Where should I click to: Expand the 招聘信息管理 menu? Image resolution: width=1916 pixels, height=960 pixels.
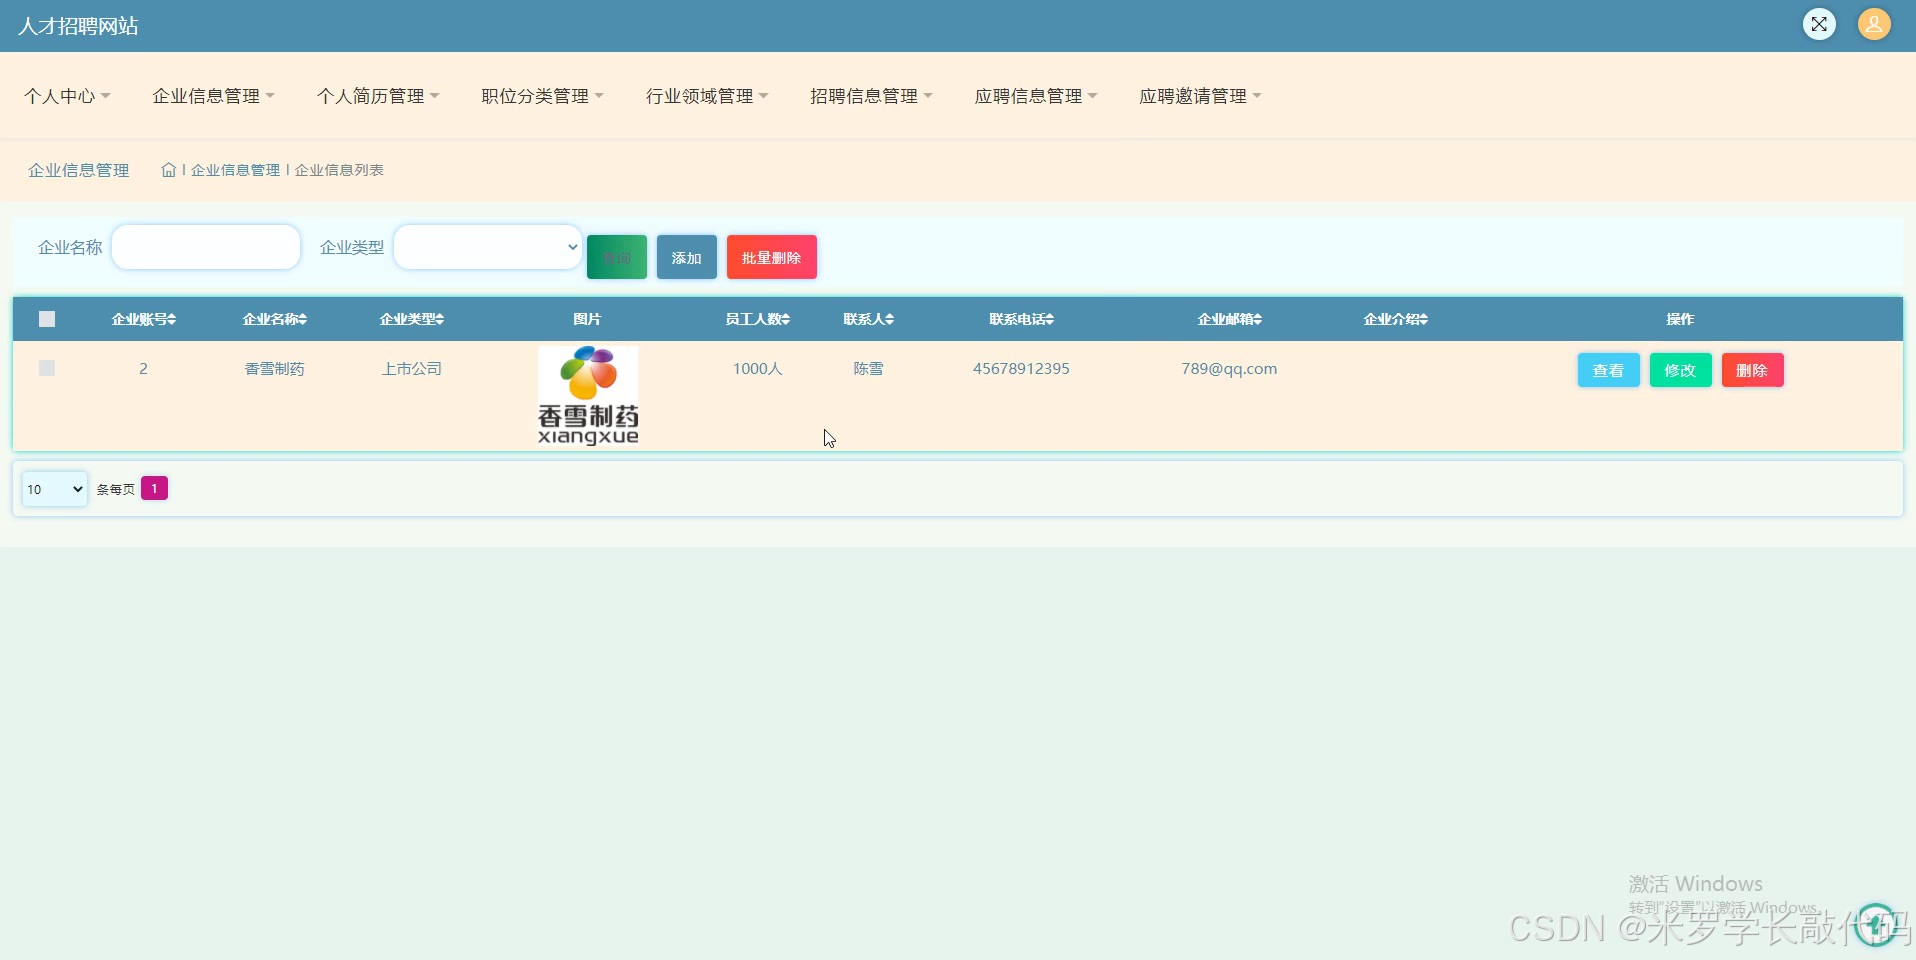point(871,96)
